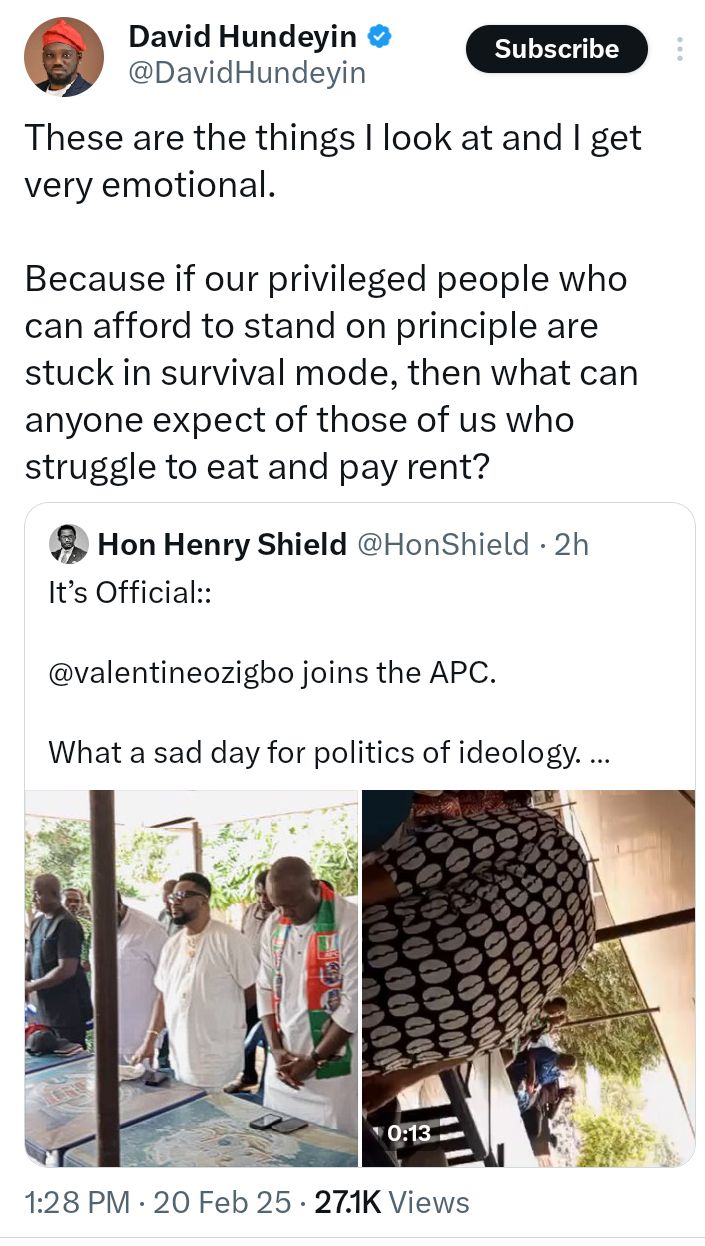This screenshot has height=1246, width=705.
Task: Click the Hon Henry Shield name
Action: pos(222,544)
